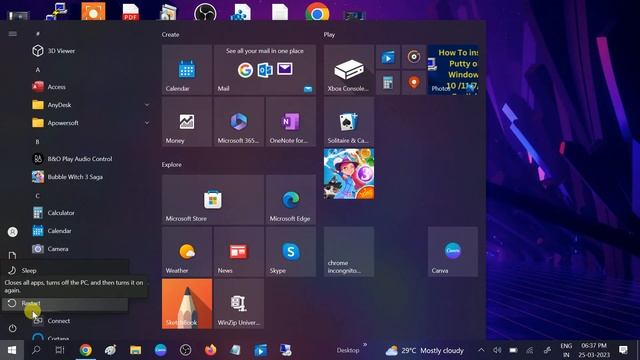The image size is (640, 360).
Task: Open the SketchBook tile
Action: 187,304
